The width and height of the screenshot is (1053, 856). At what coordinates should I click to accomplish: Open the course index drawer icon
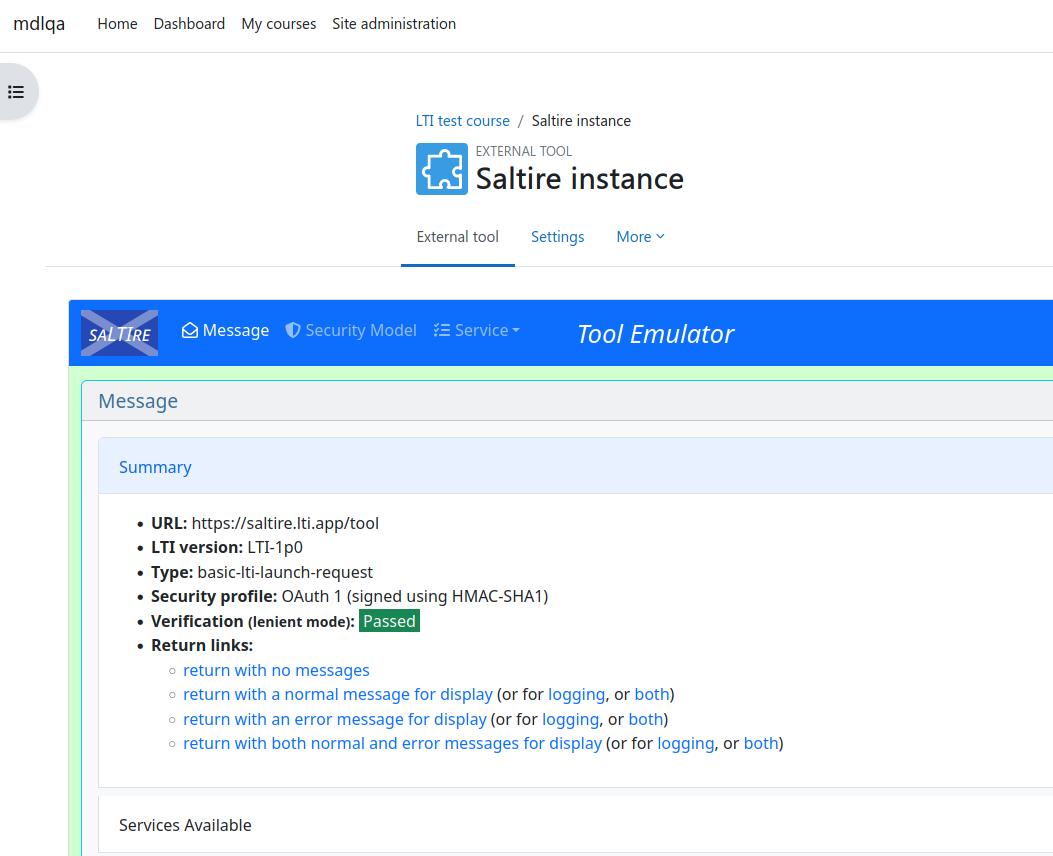(16, 92)
